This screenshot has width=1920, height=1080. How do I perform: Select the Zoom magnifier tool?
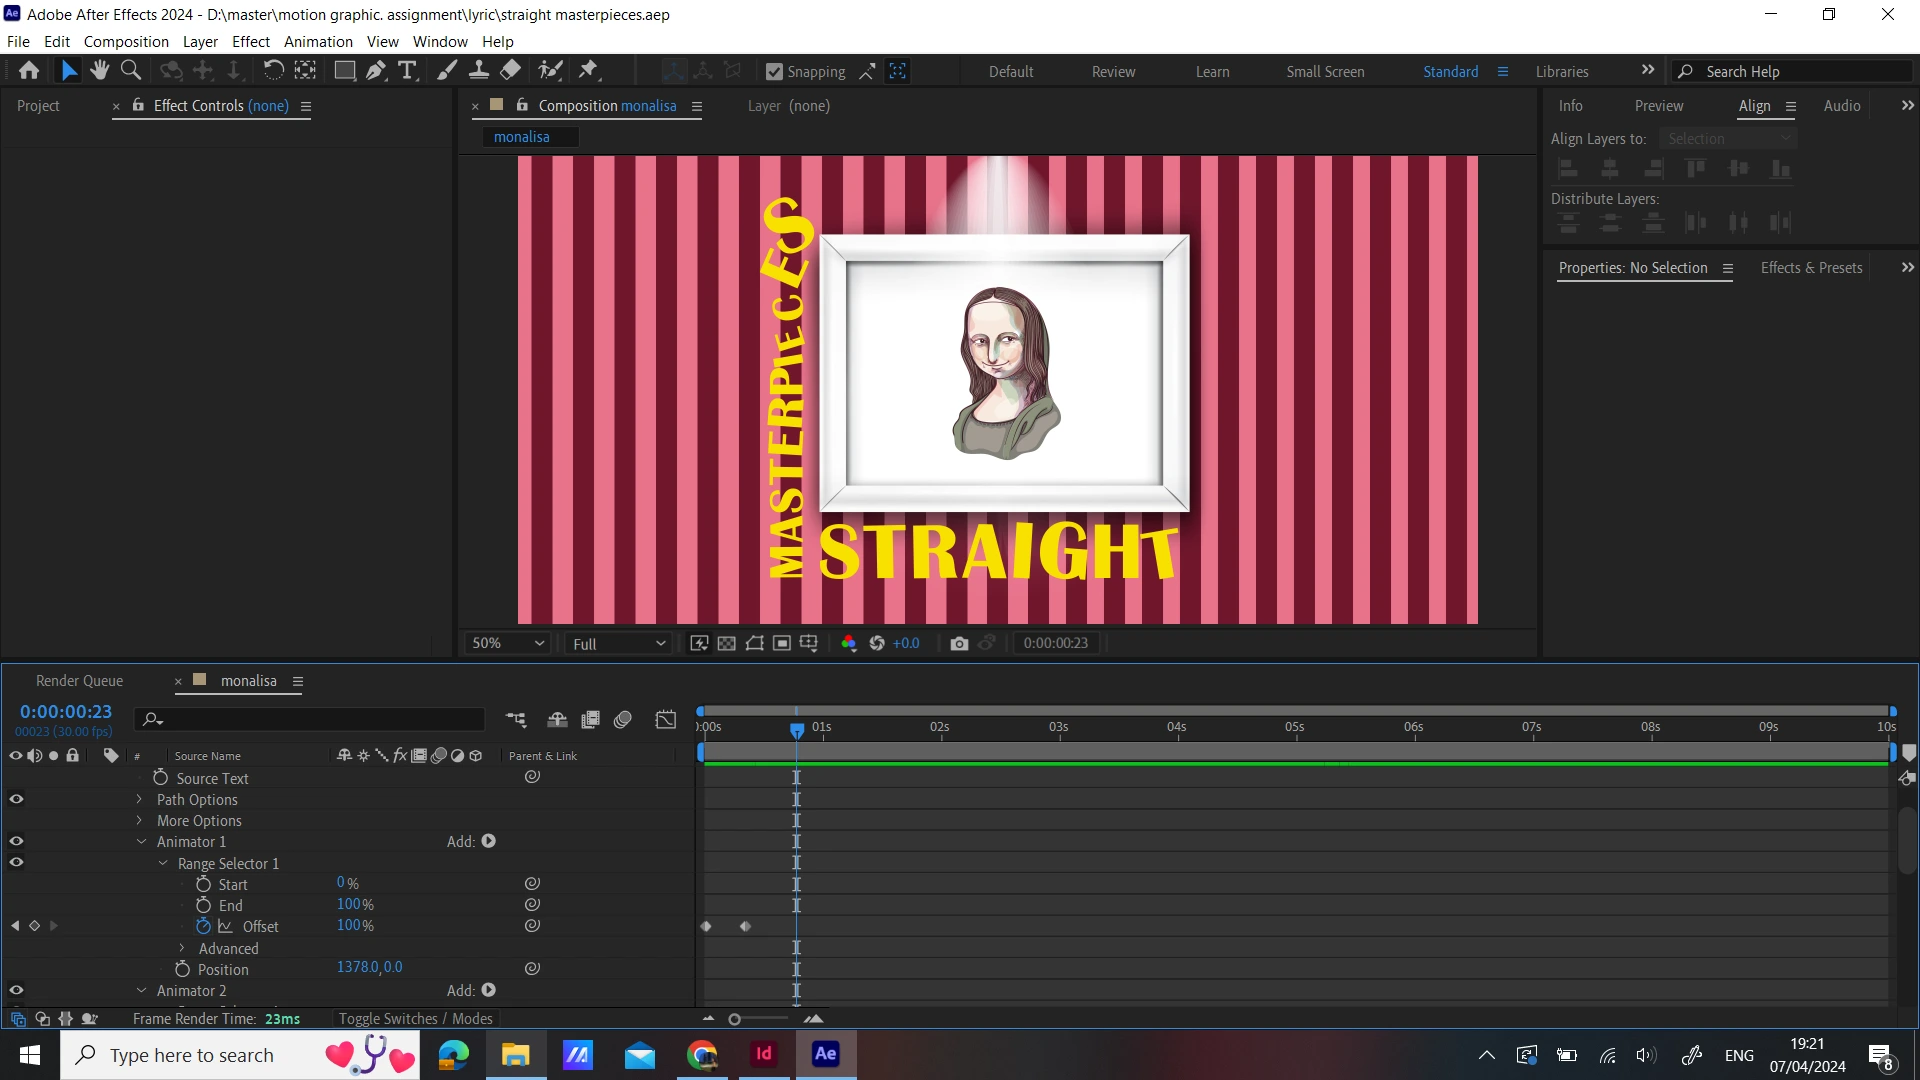[x=130, y=71]
